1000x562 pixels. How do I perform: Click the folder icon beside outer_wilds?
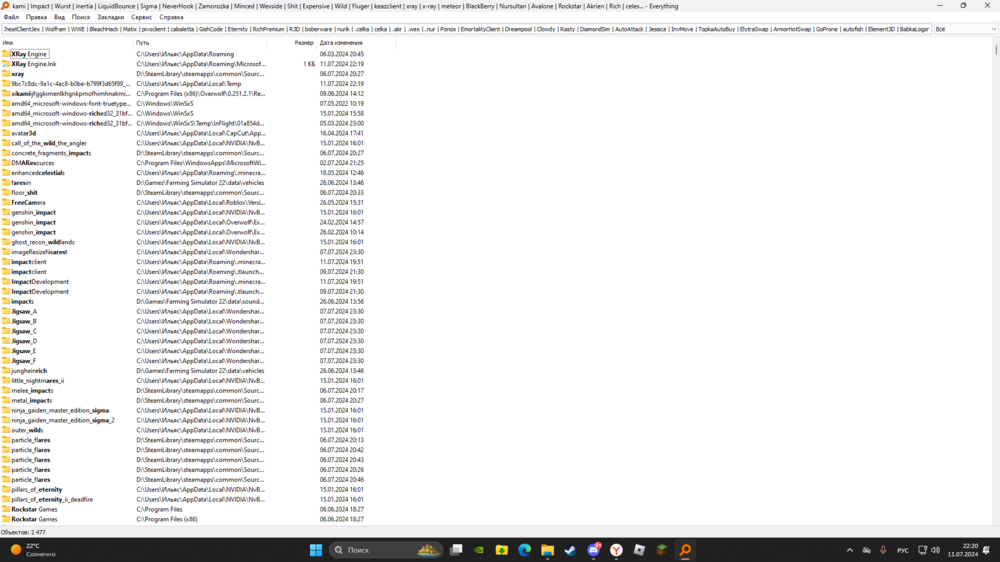[x=6, y=430]
